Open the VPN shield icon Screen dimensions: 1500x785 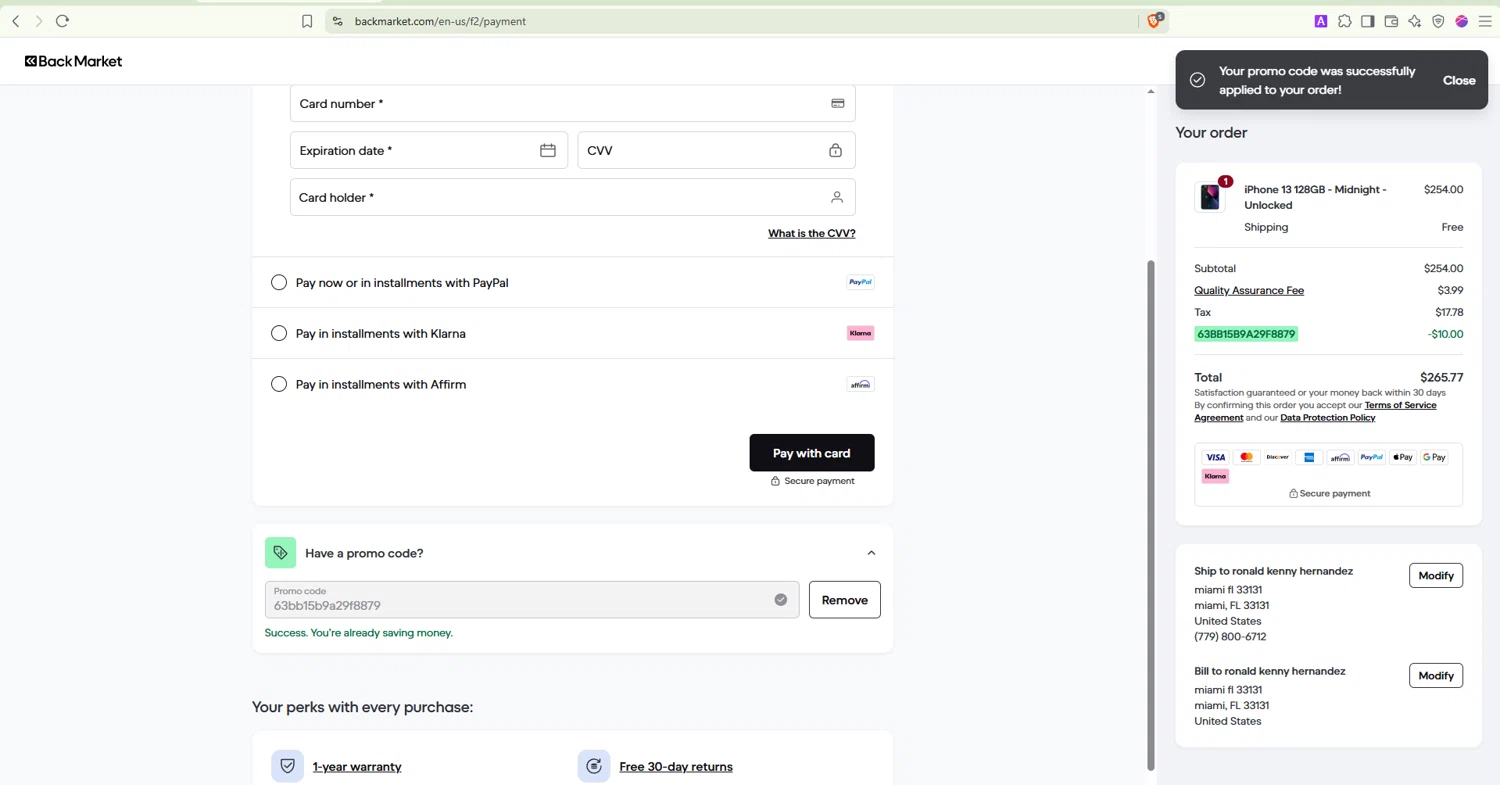pos(1438,21)
